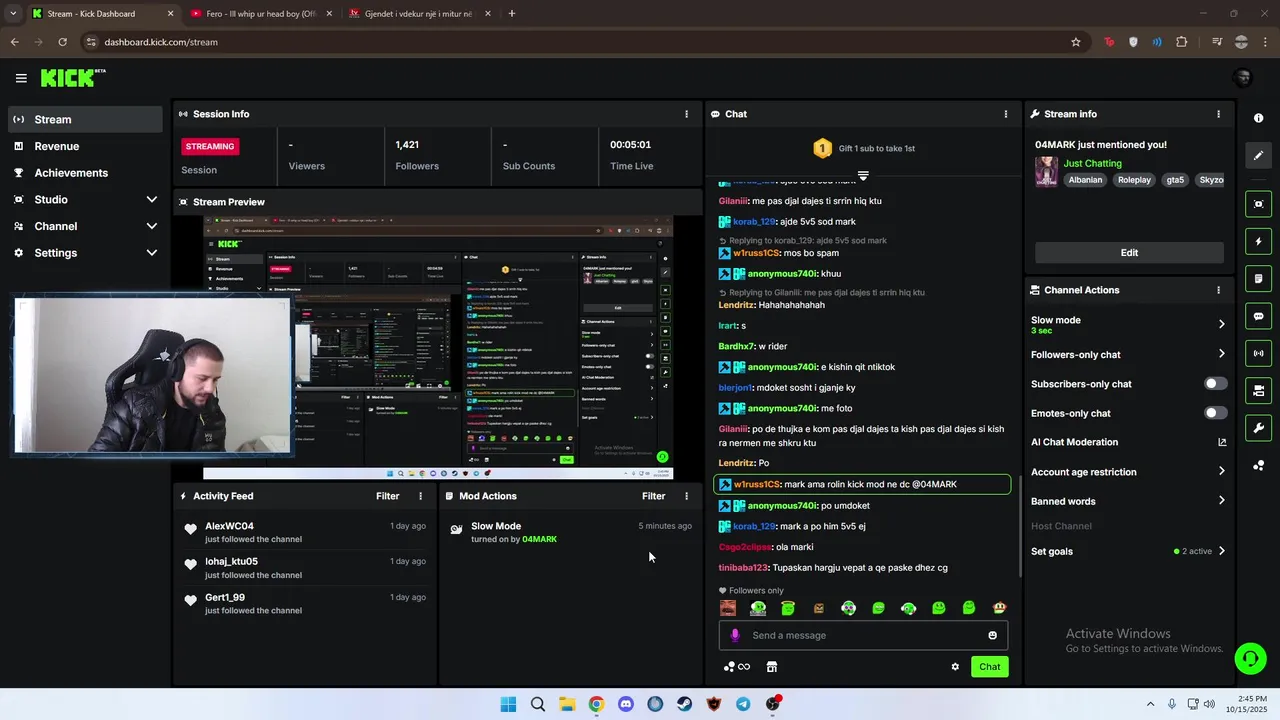Click the document note icon in the right rail
The width and height of the screenshot is (1280, 720).
coord(1258,279)
